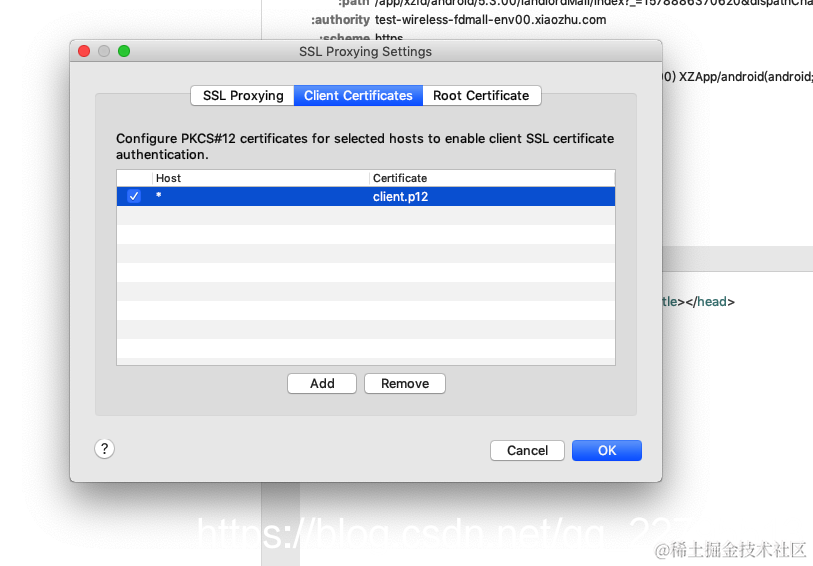Click XZApp/android user-agent text in background window
Viewport: 813px width, 566px height.
coord(746,77)
